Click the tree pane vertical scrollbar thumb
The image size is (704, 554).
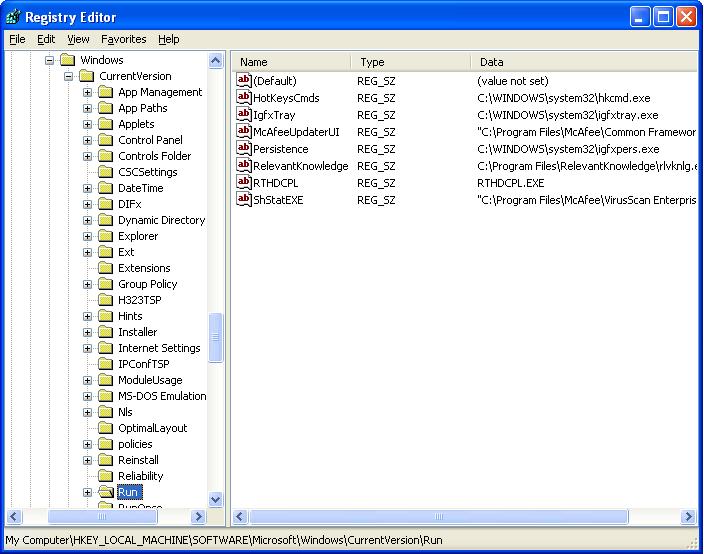point(216,337)
